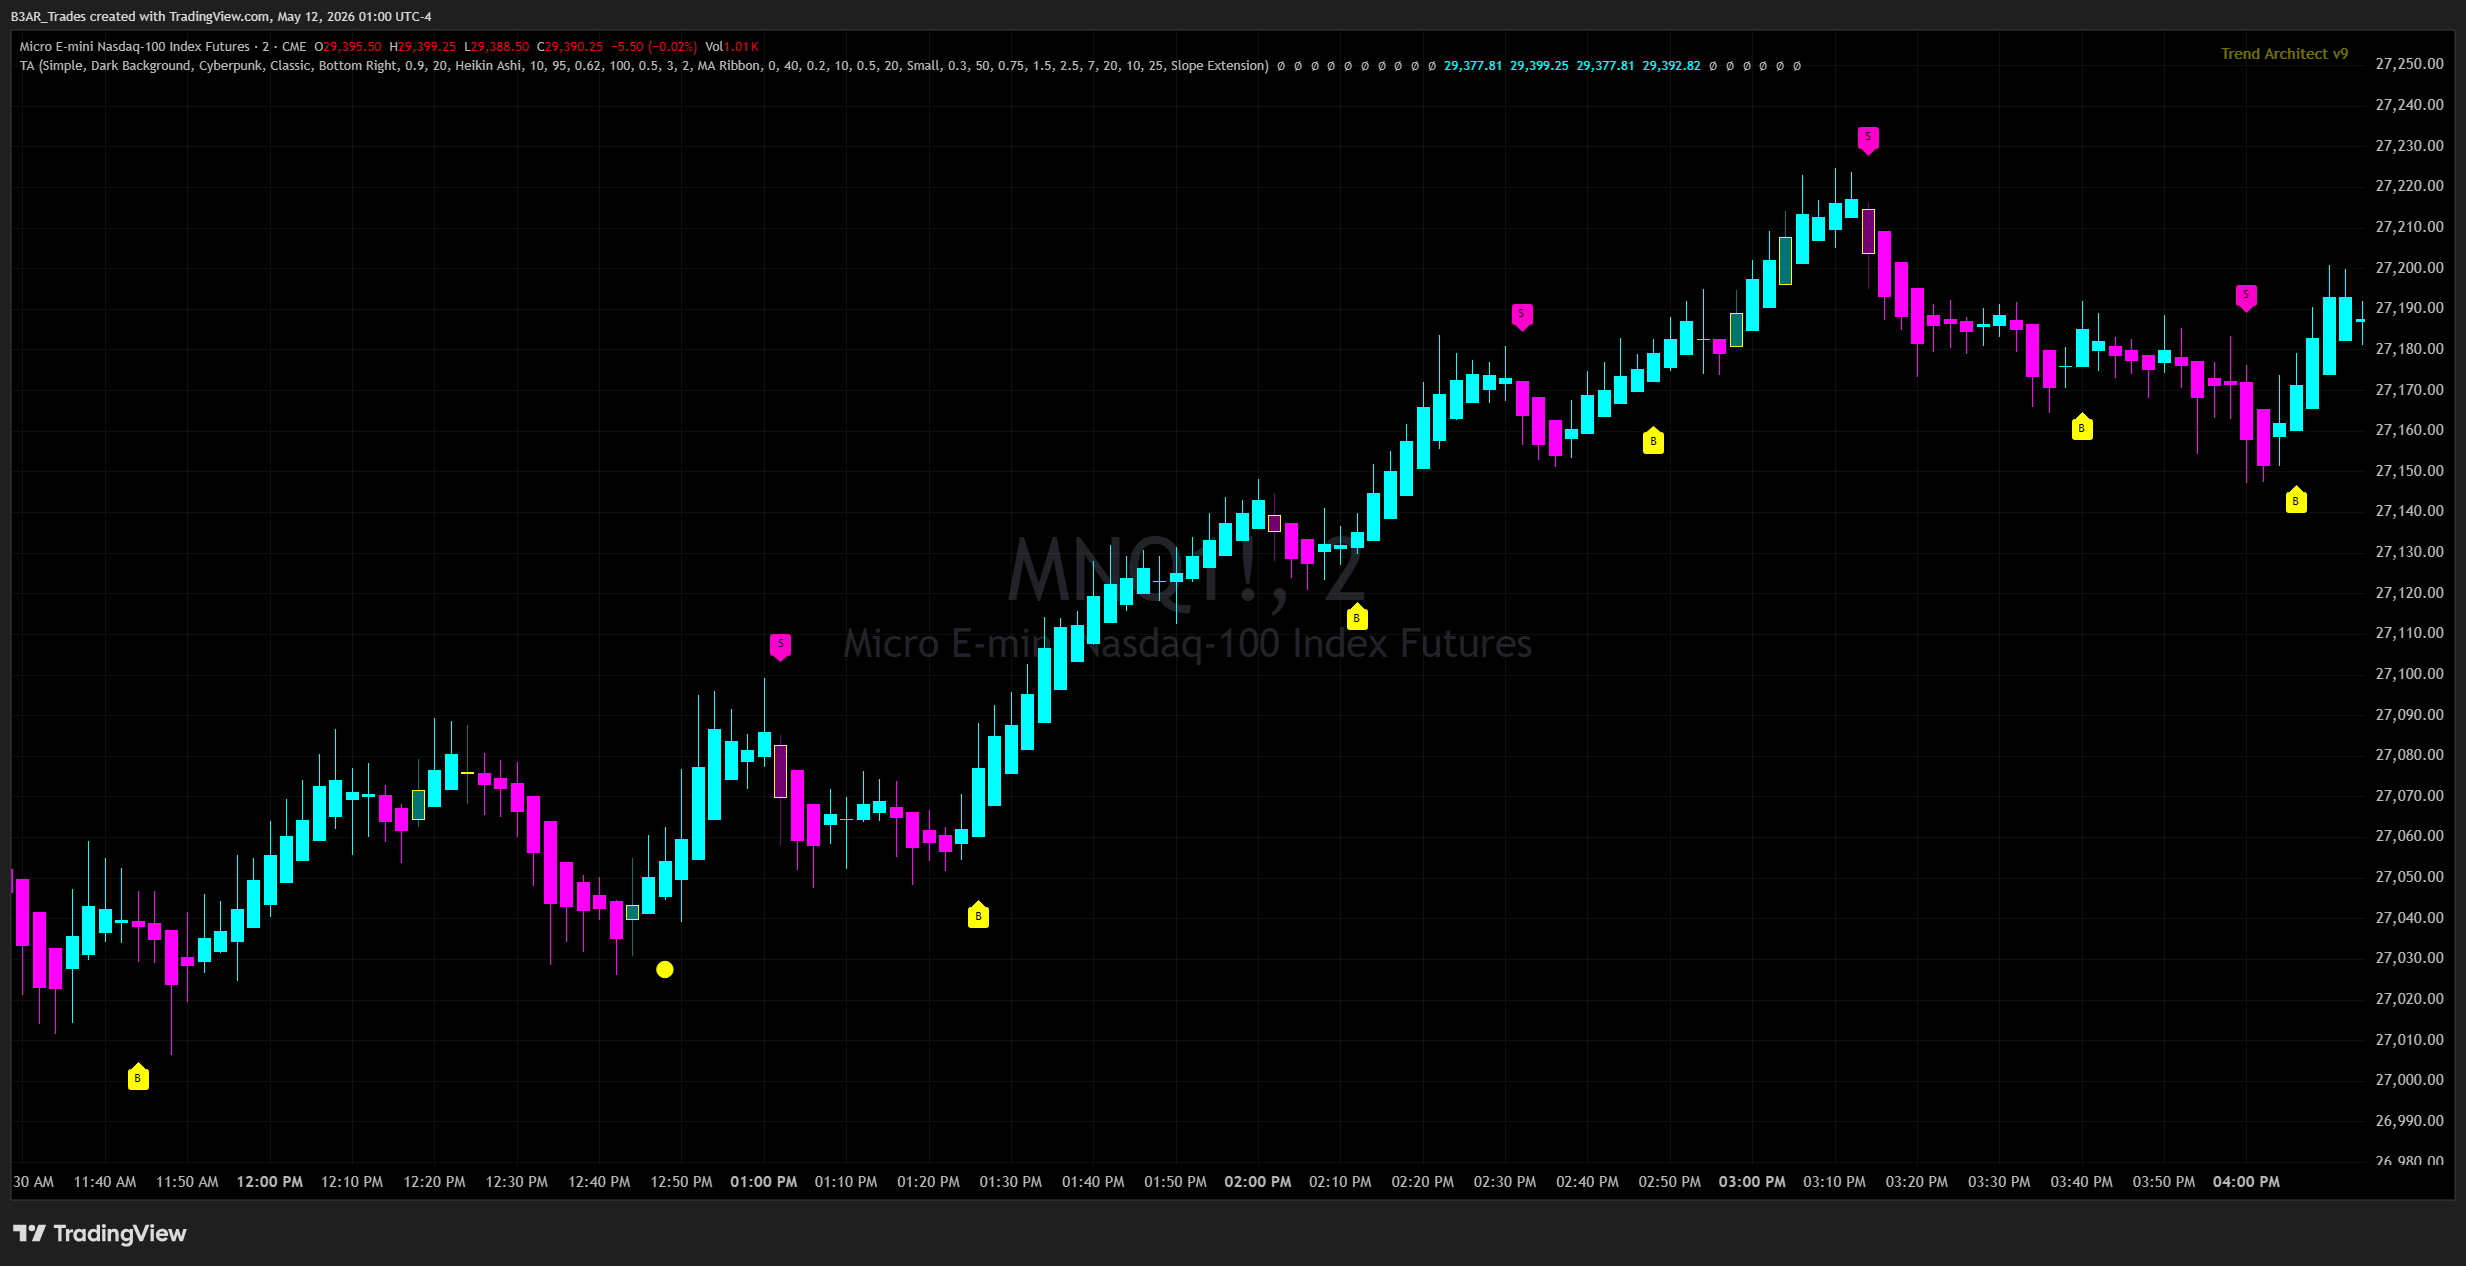Screen dimensions: 2466x1266
Task: Click the S sell marker above 01:00 PM candles
Action: click(x=780, y=646)
